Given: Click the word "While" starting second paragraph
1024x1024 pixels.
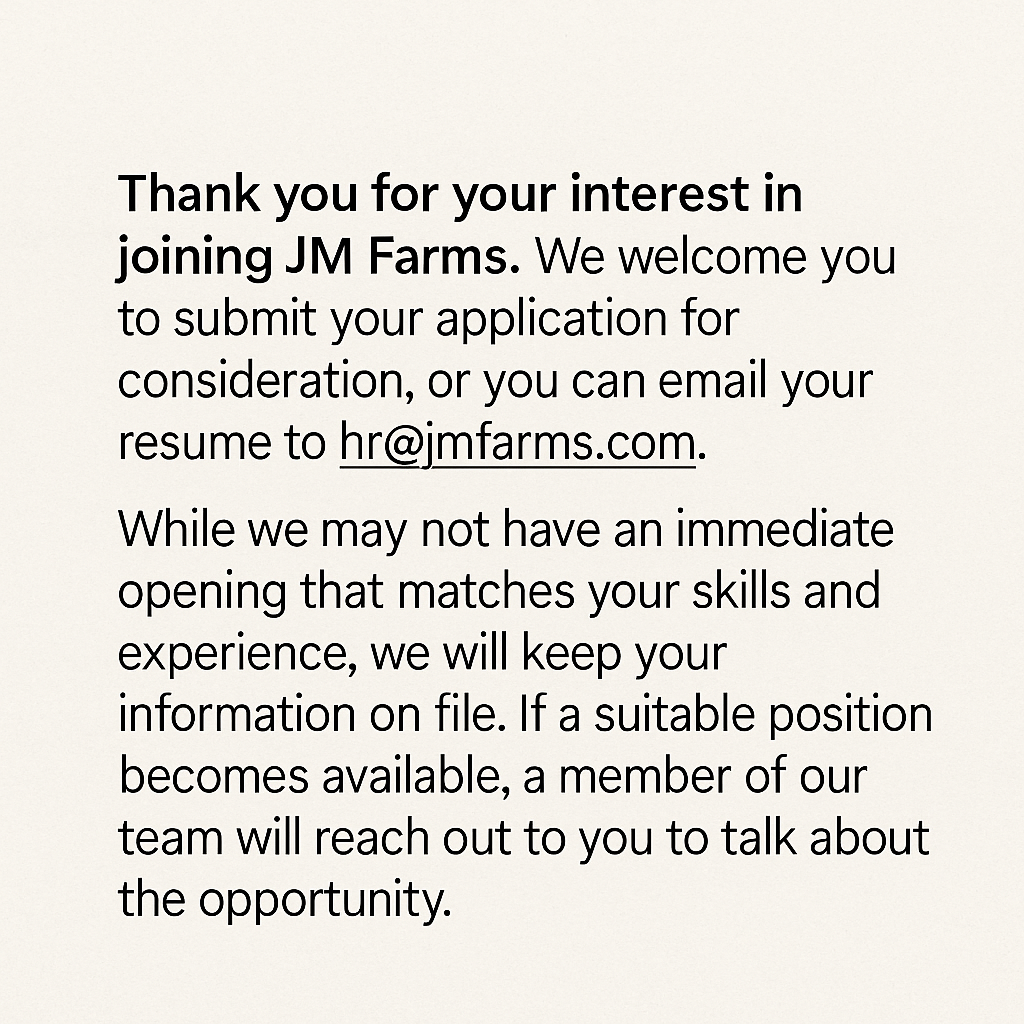Looking at the screenshot, I should pos(176,528).
